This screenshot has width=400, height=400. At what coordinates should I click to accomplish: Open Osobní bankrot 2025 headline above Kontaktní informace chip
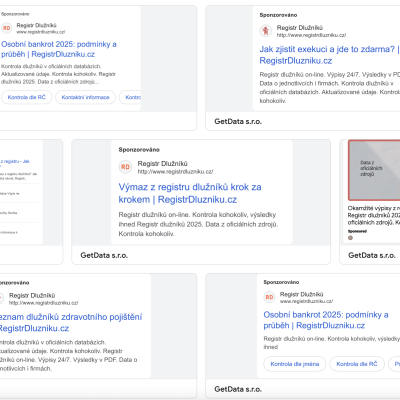click(59, 49)
